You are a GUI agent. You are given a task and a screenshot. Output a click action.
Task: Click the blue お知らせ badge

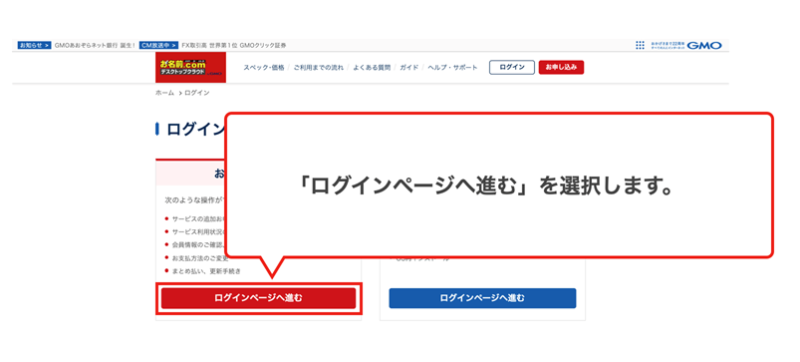click(x=35, y=45)
